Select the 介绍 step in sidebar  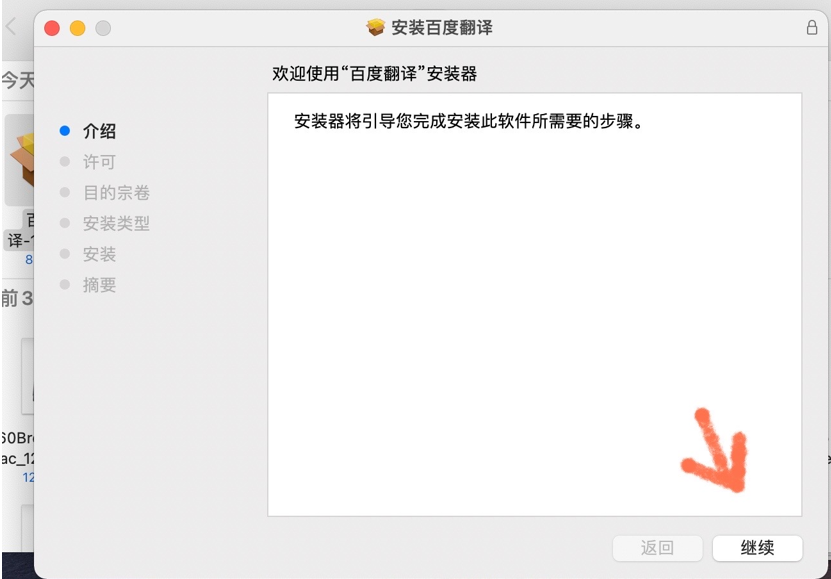99,131
